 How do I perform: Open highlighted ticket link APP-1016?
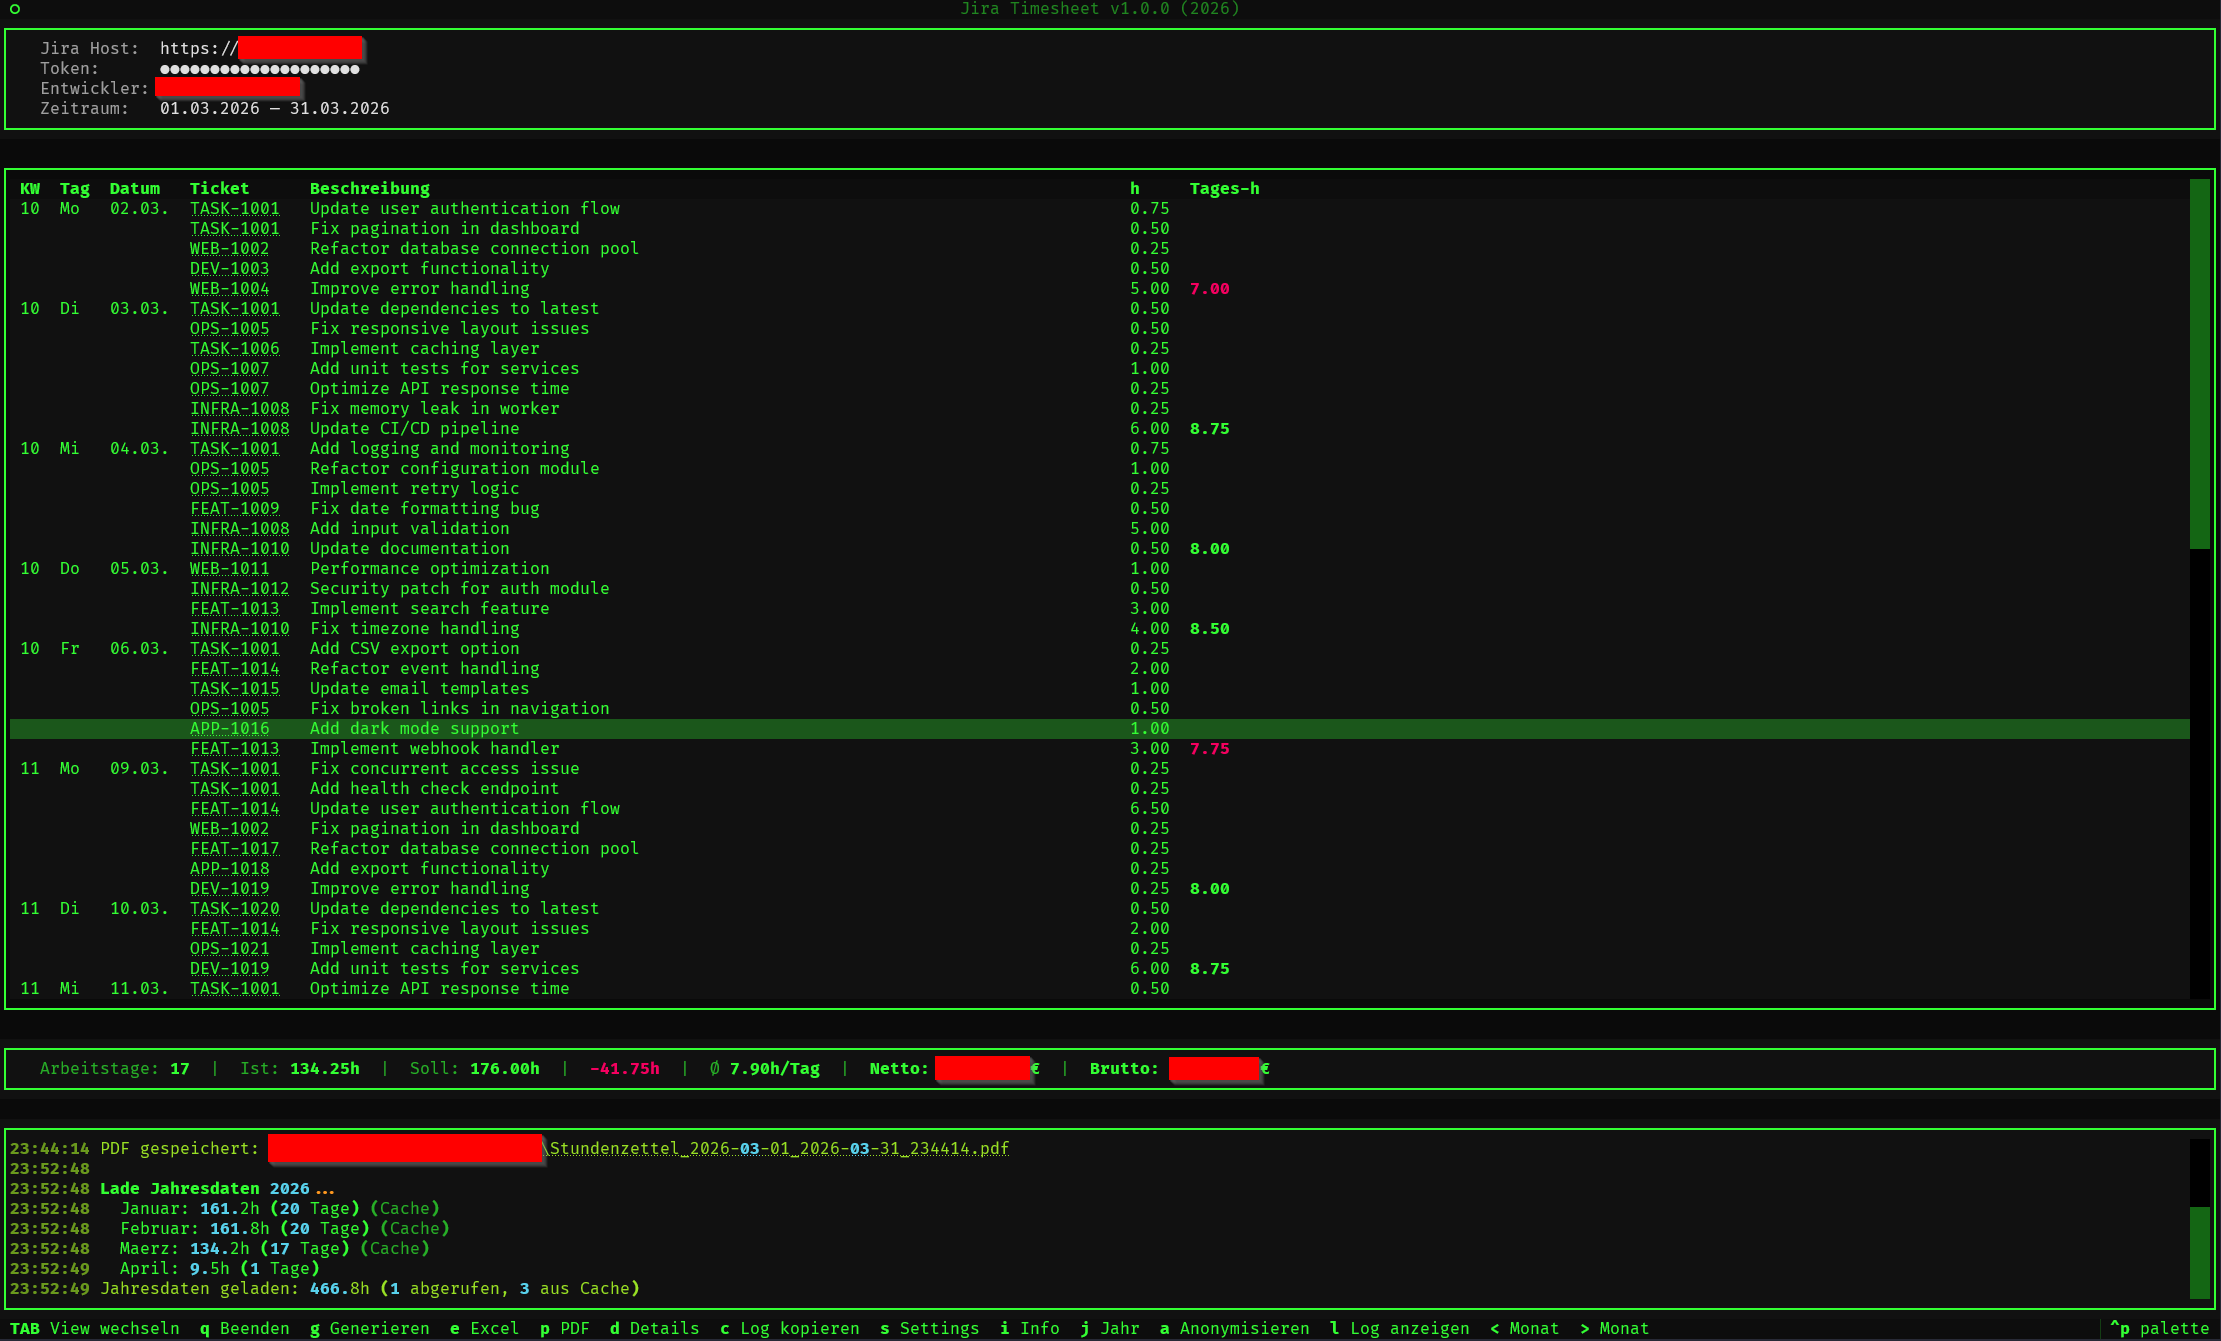(x=230, y=728)
